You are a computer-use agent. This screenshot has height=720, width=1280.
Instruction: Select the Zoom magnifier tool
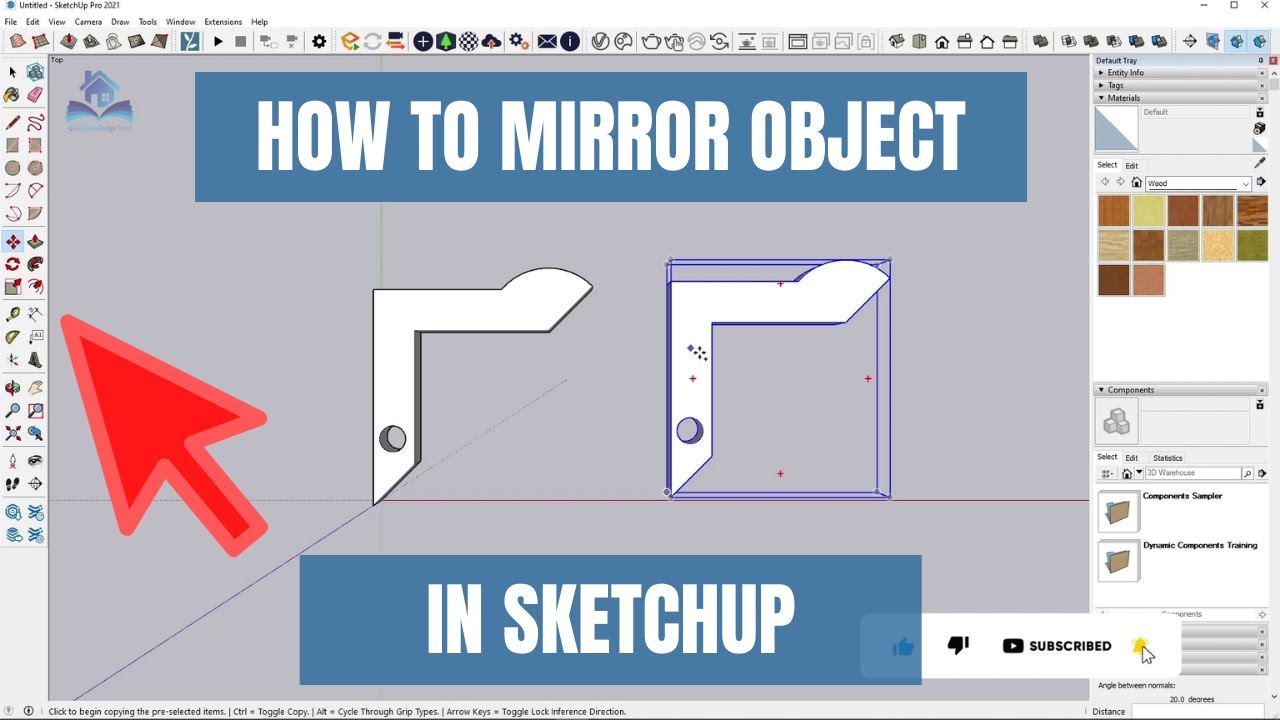tap(13, 410)
